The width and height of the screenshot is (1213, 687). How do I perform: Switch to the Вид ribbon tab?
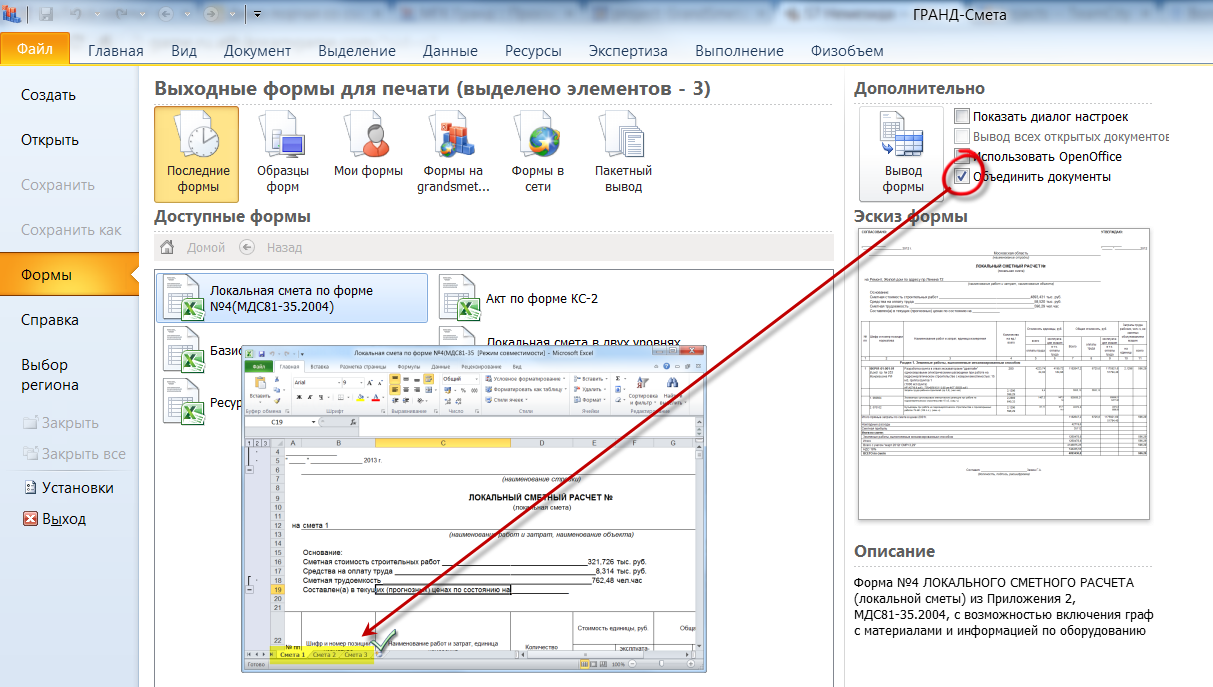click(x=184, y=51)
